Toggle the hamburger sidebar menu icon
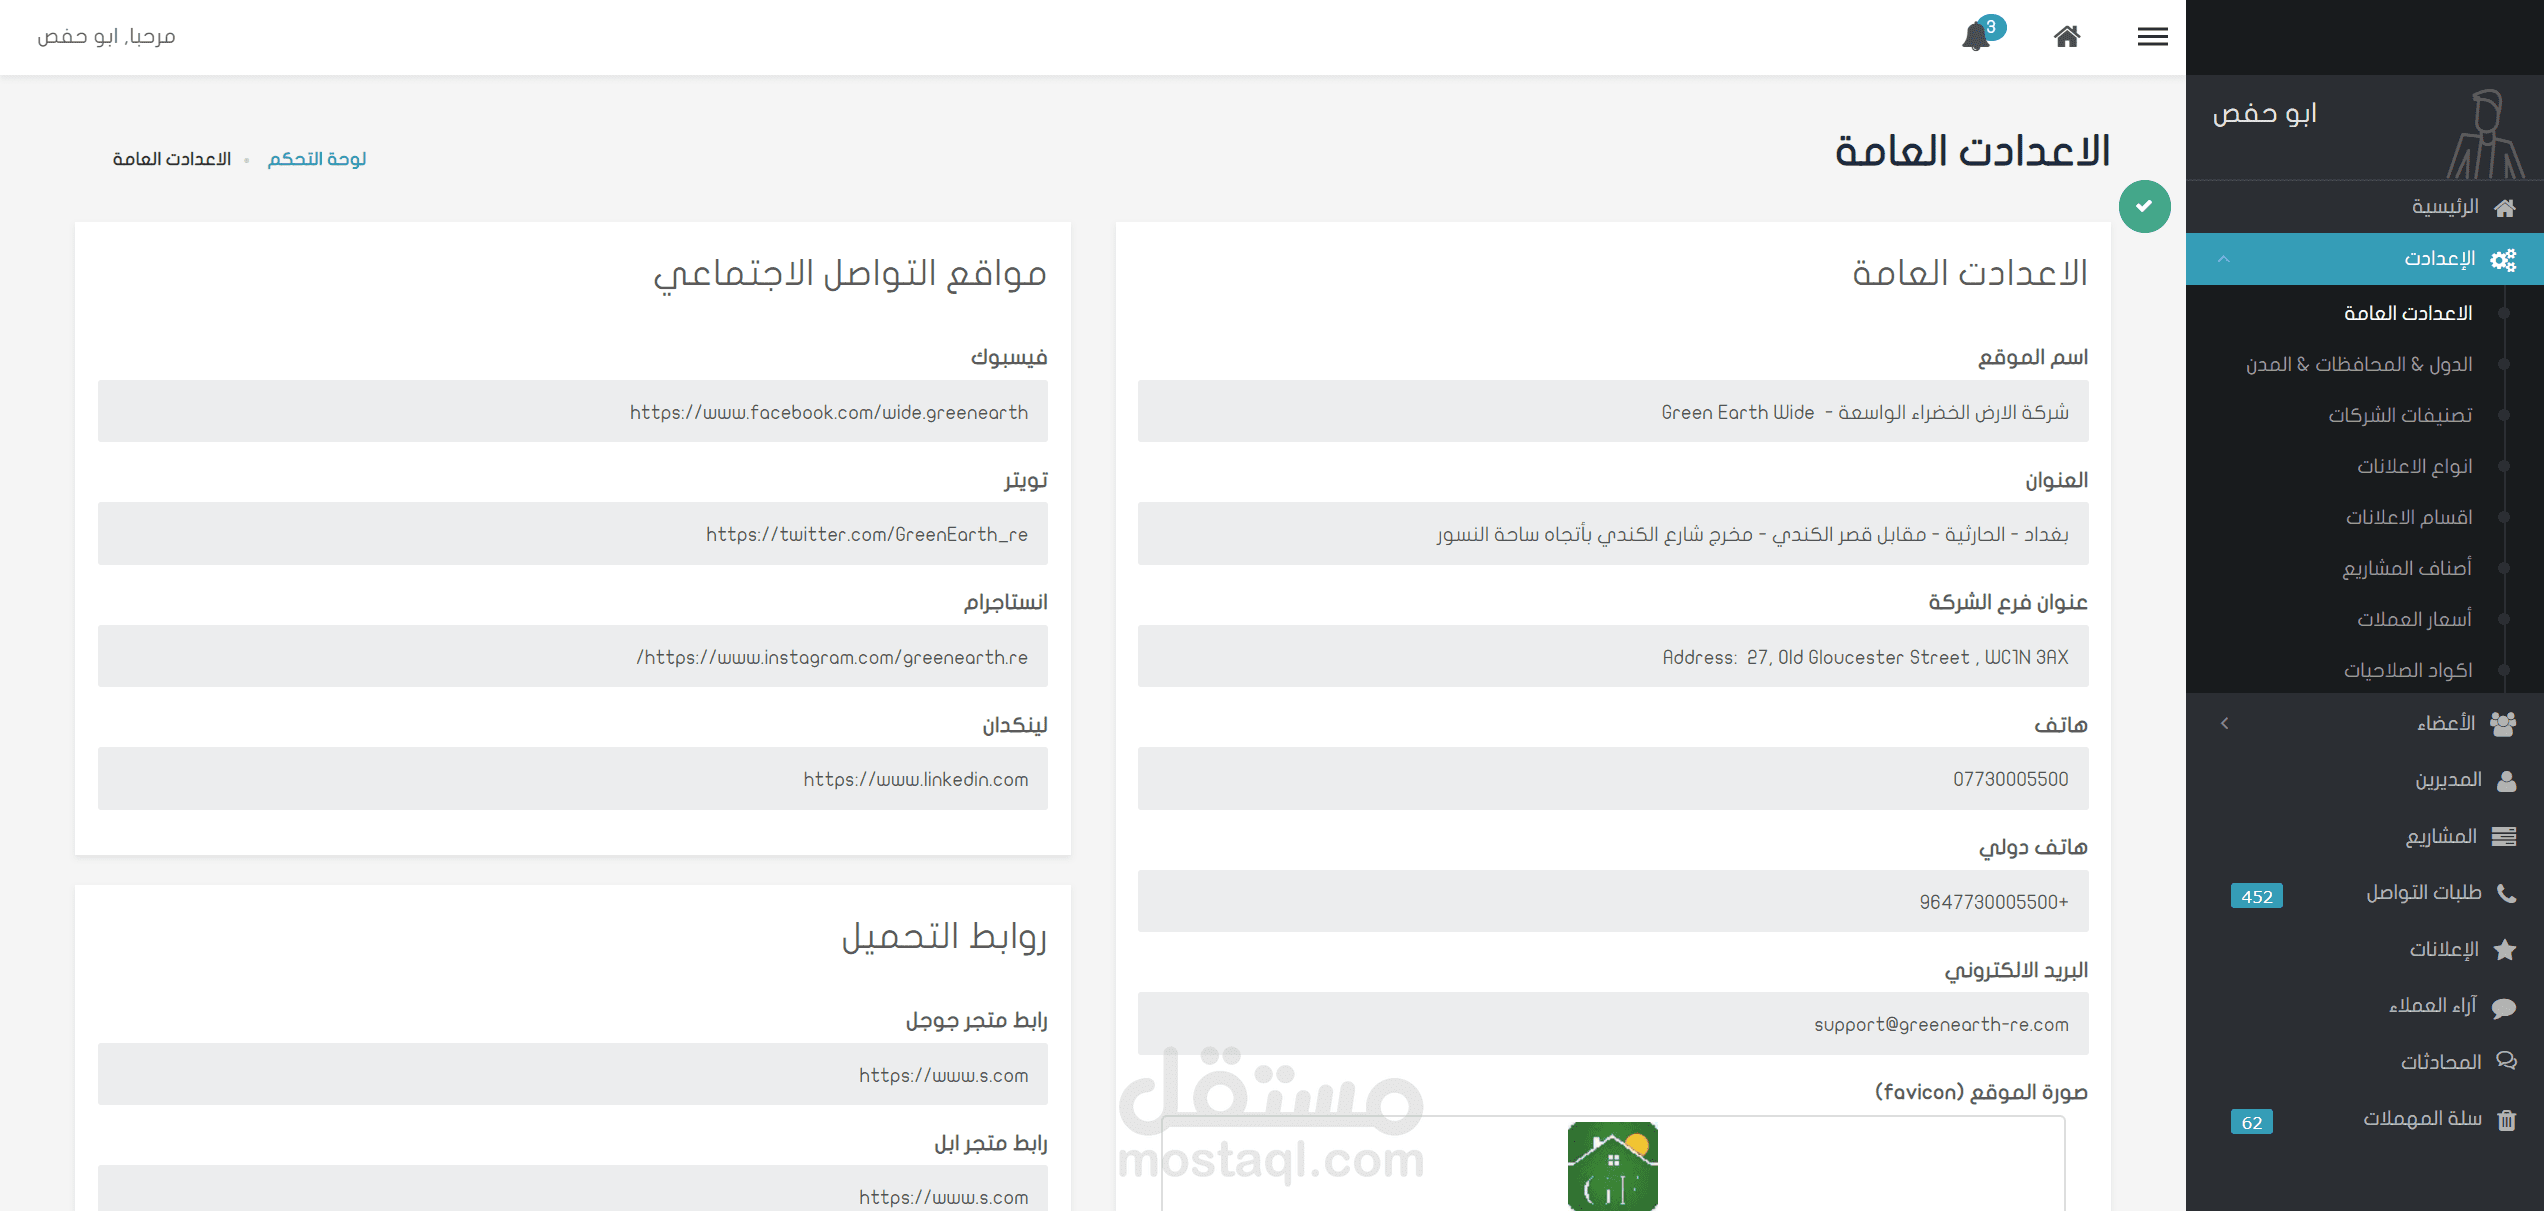 2152,37
